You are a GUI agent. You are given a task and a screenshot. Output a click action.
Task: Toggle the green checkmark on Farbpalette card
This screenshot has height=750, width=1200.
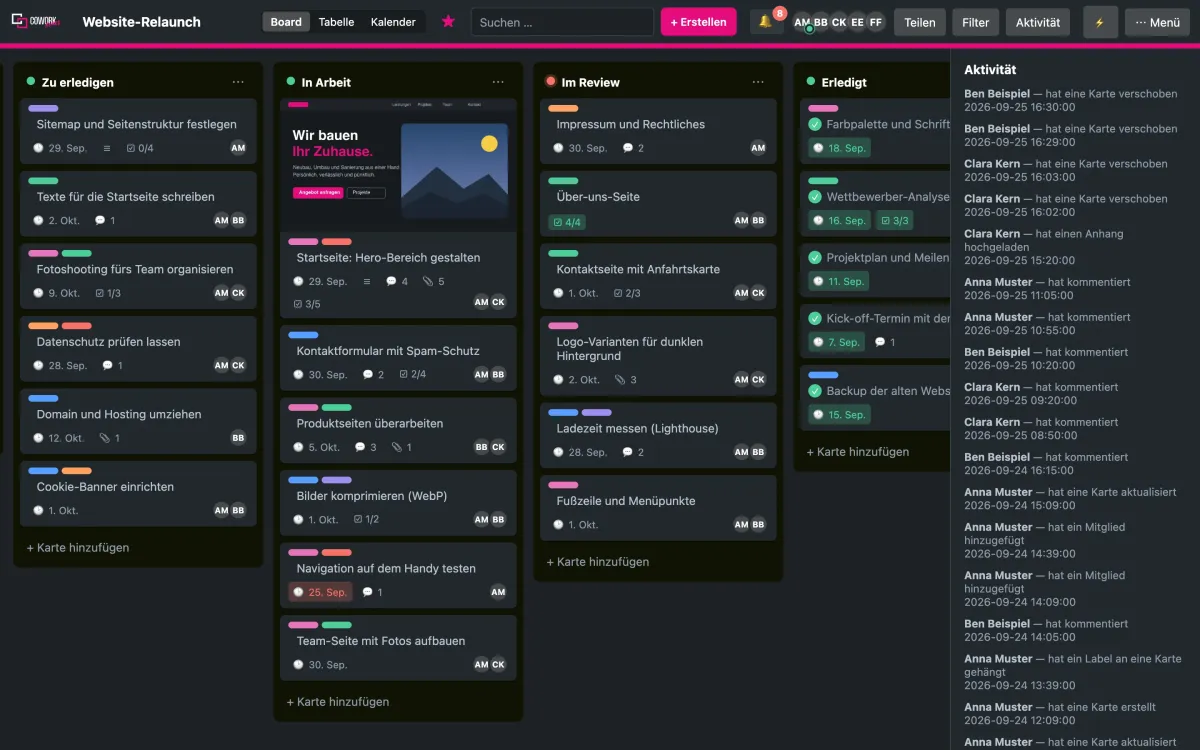(x=814, y=124)
